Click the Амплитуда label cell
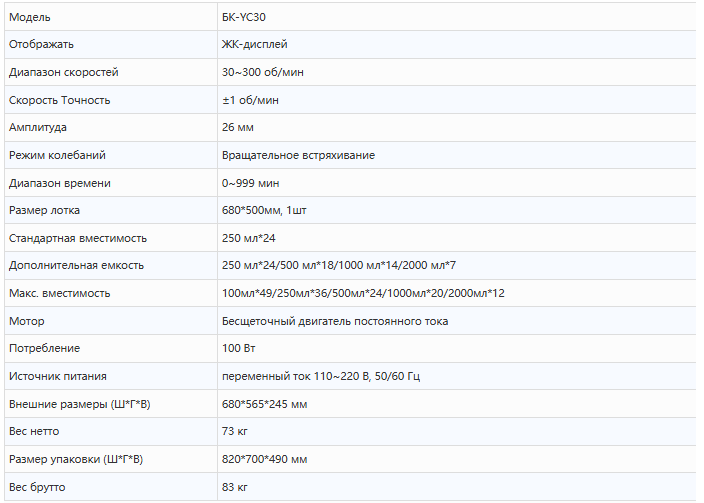 (111, 128)
